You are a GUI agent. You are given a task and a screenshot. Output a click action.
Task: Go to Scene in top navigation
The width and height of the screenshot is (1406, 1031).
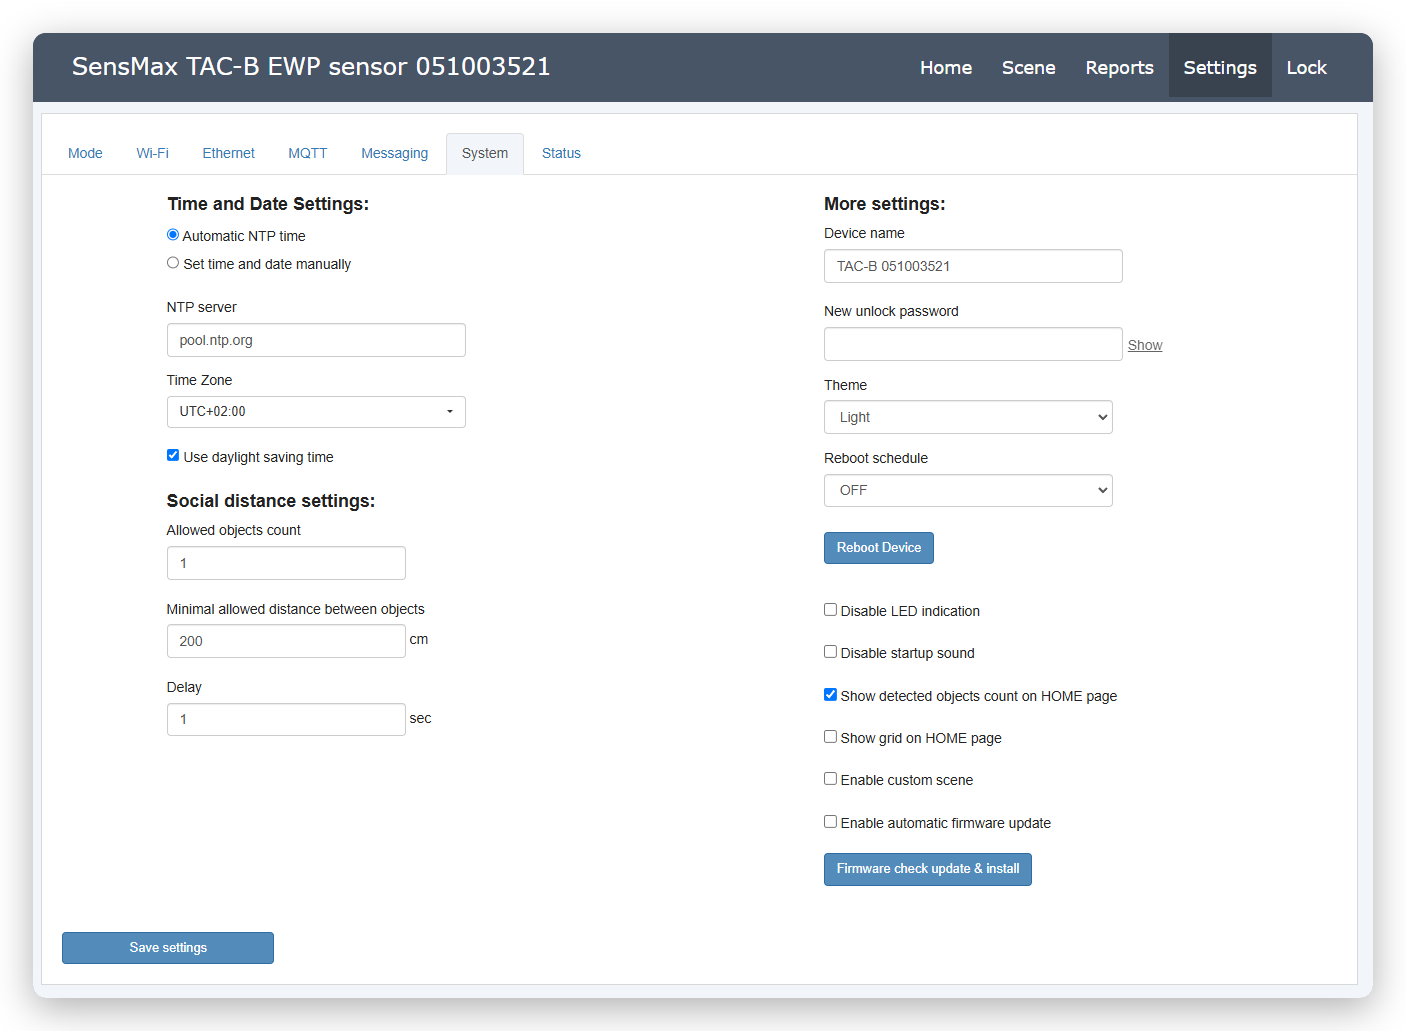click(x=1028, y=67)
